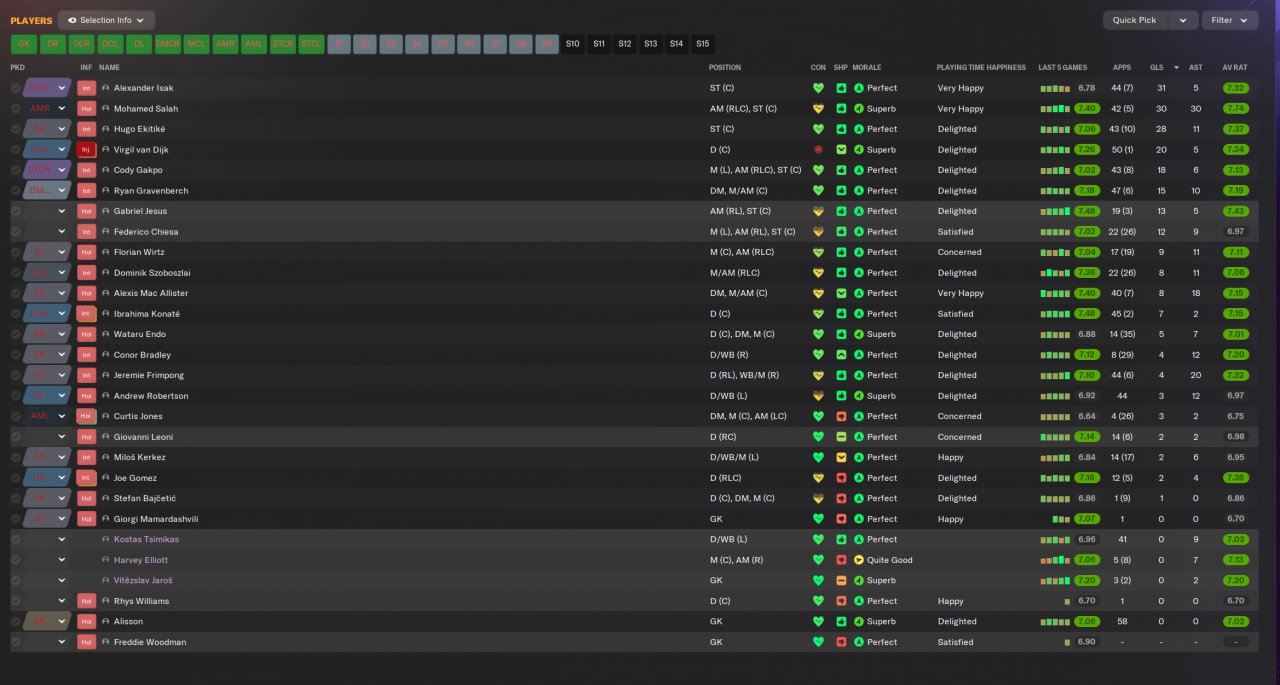Click the profile icon beside Freddie Woodman
The image size is (1280, 685).
point(106,642)
